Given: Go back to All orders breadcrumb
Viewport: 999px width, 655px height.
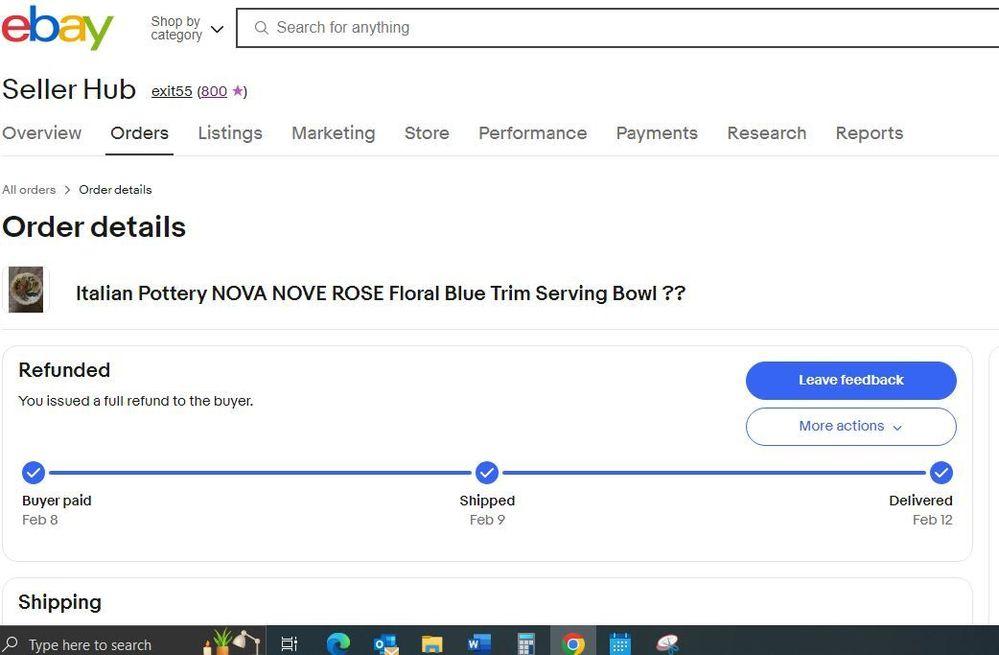Looking at the screenshot, I should [29, 190].
